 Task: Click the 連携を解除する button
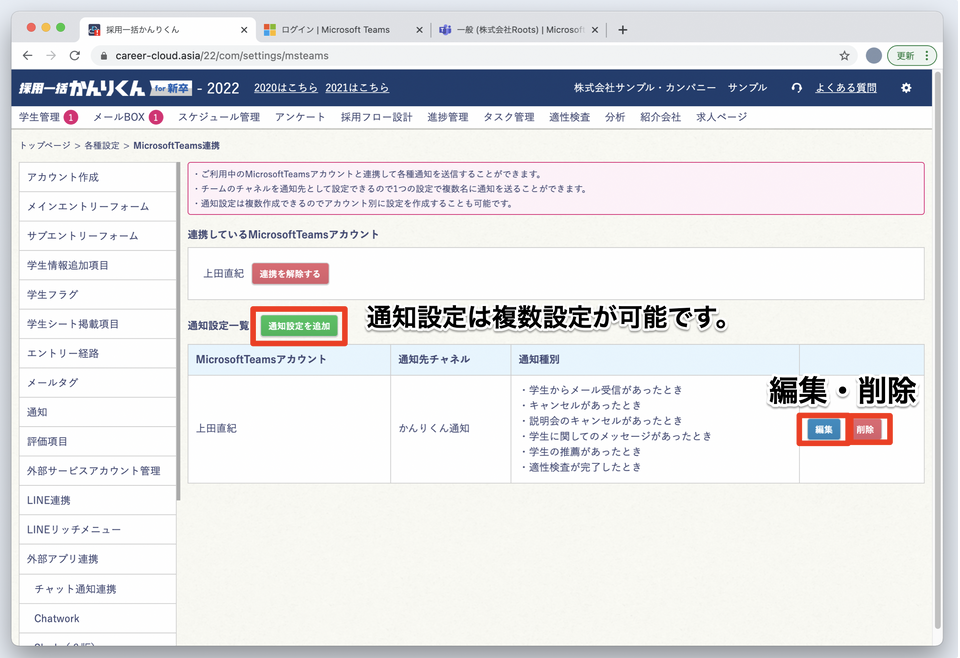290,273
